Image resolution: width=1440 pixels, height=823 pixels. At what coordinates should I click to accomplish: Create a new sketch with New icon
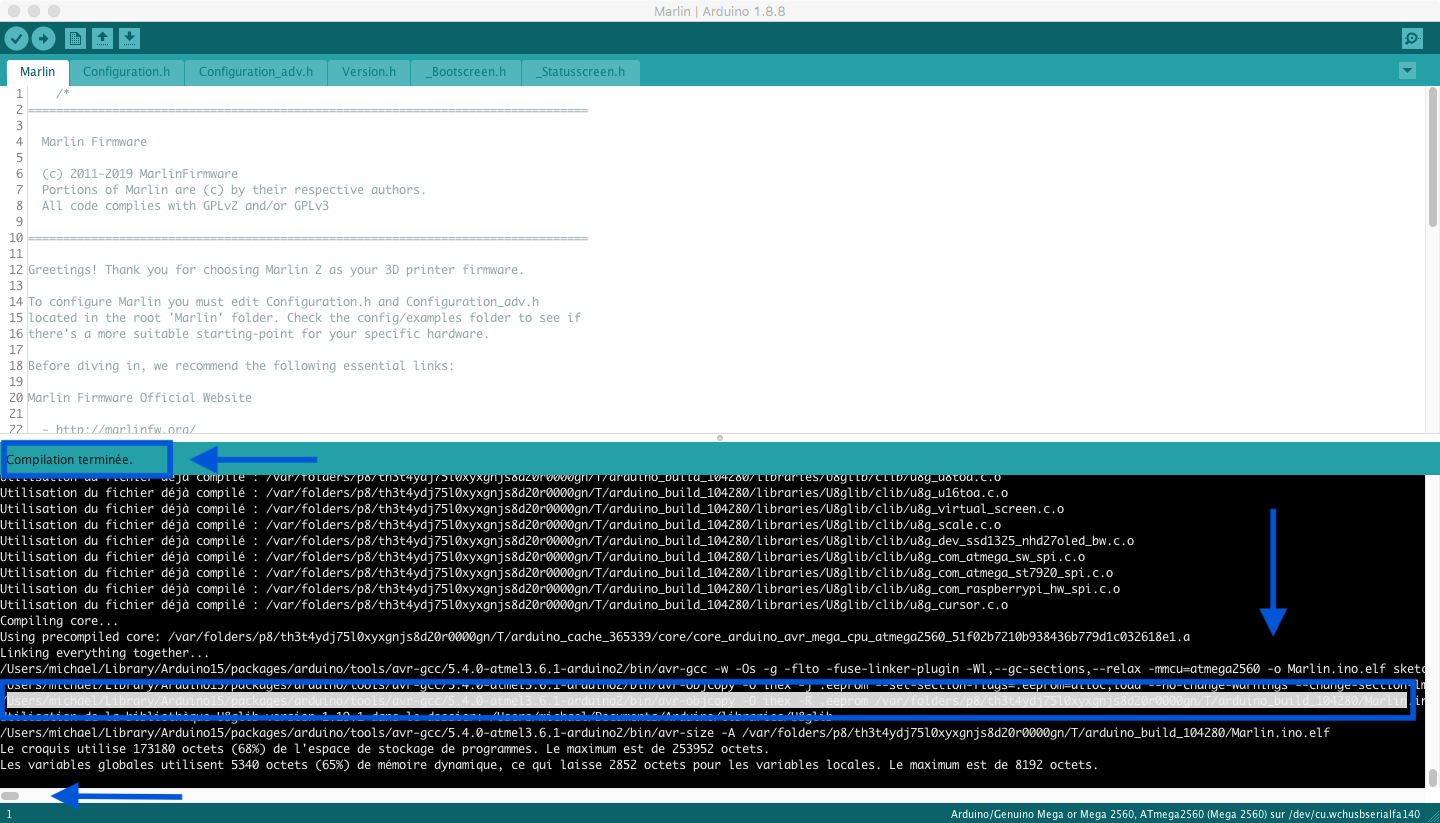click(x=75, y=39)
